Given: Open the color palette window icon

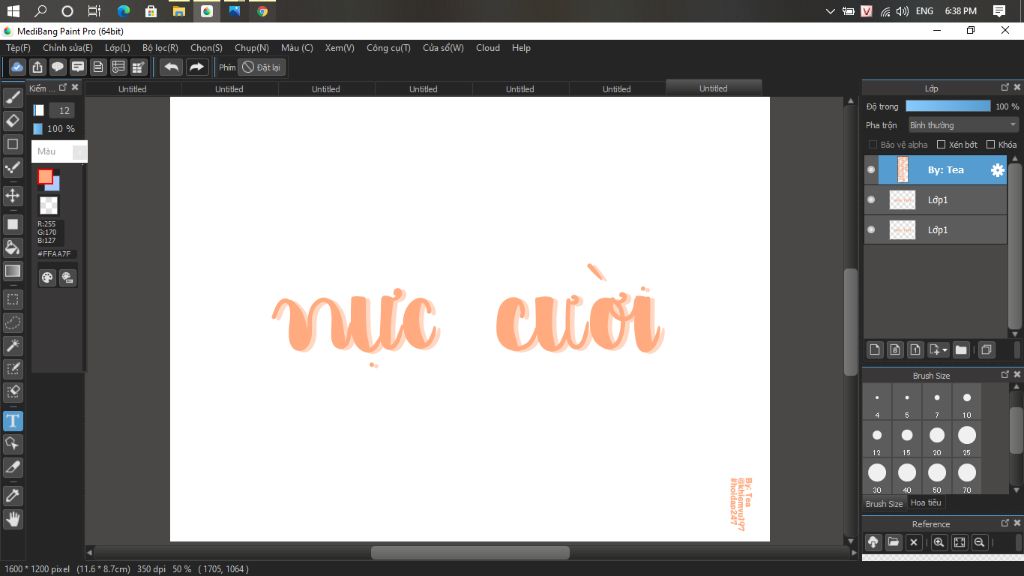Looking at the screenshot, I should click(x=47, y=278).
